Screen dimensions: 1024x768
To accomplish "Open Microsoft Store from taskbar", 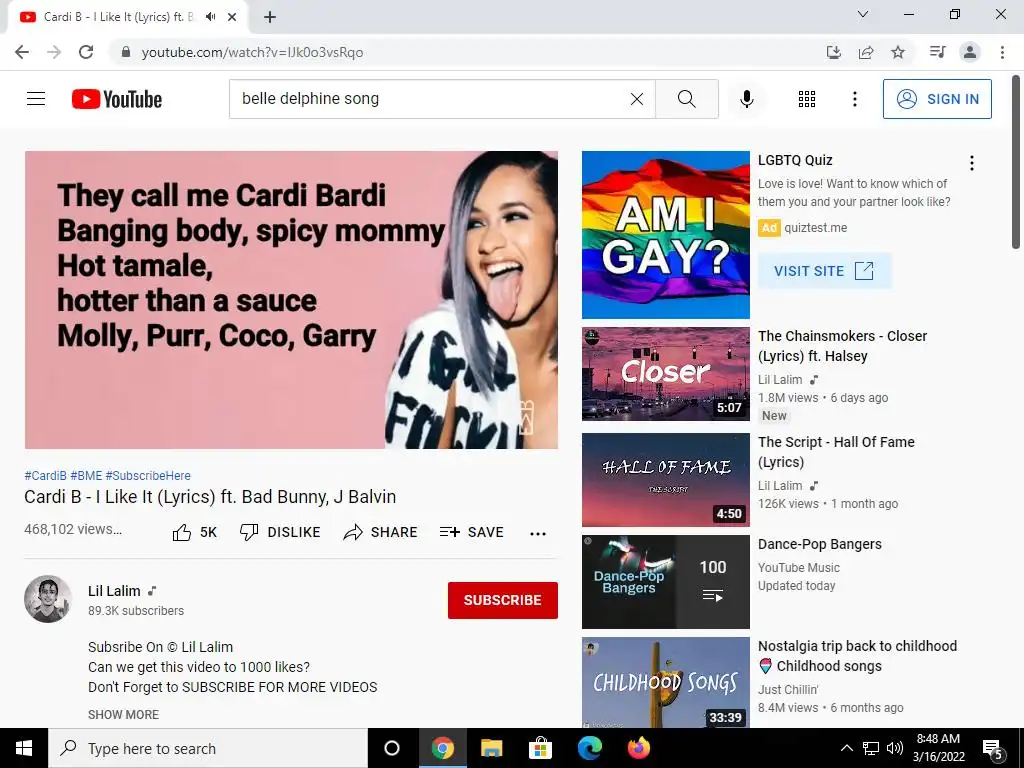I will [540, 748].
